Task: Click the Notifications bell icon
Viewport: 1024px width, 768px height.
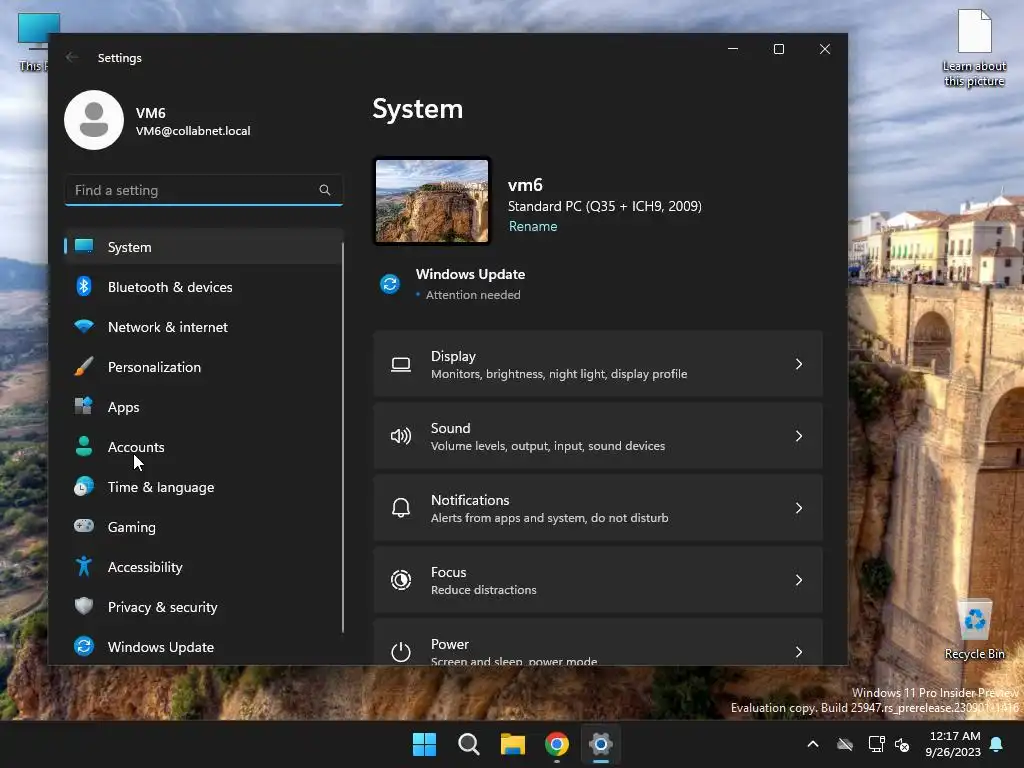Action: [x=401, y=508]
